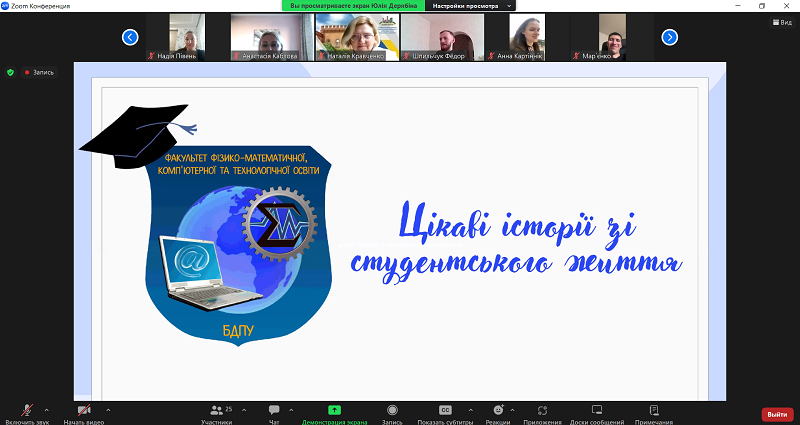Expand chat options arrow

point(291,410)
